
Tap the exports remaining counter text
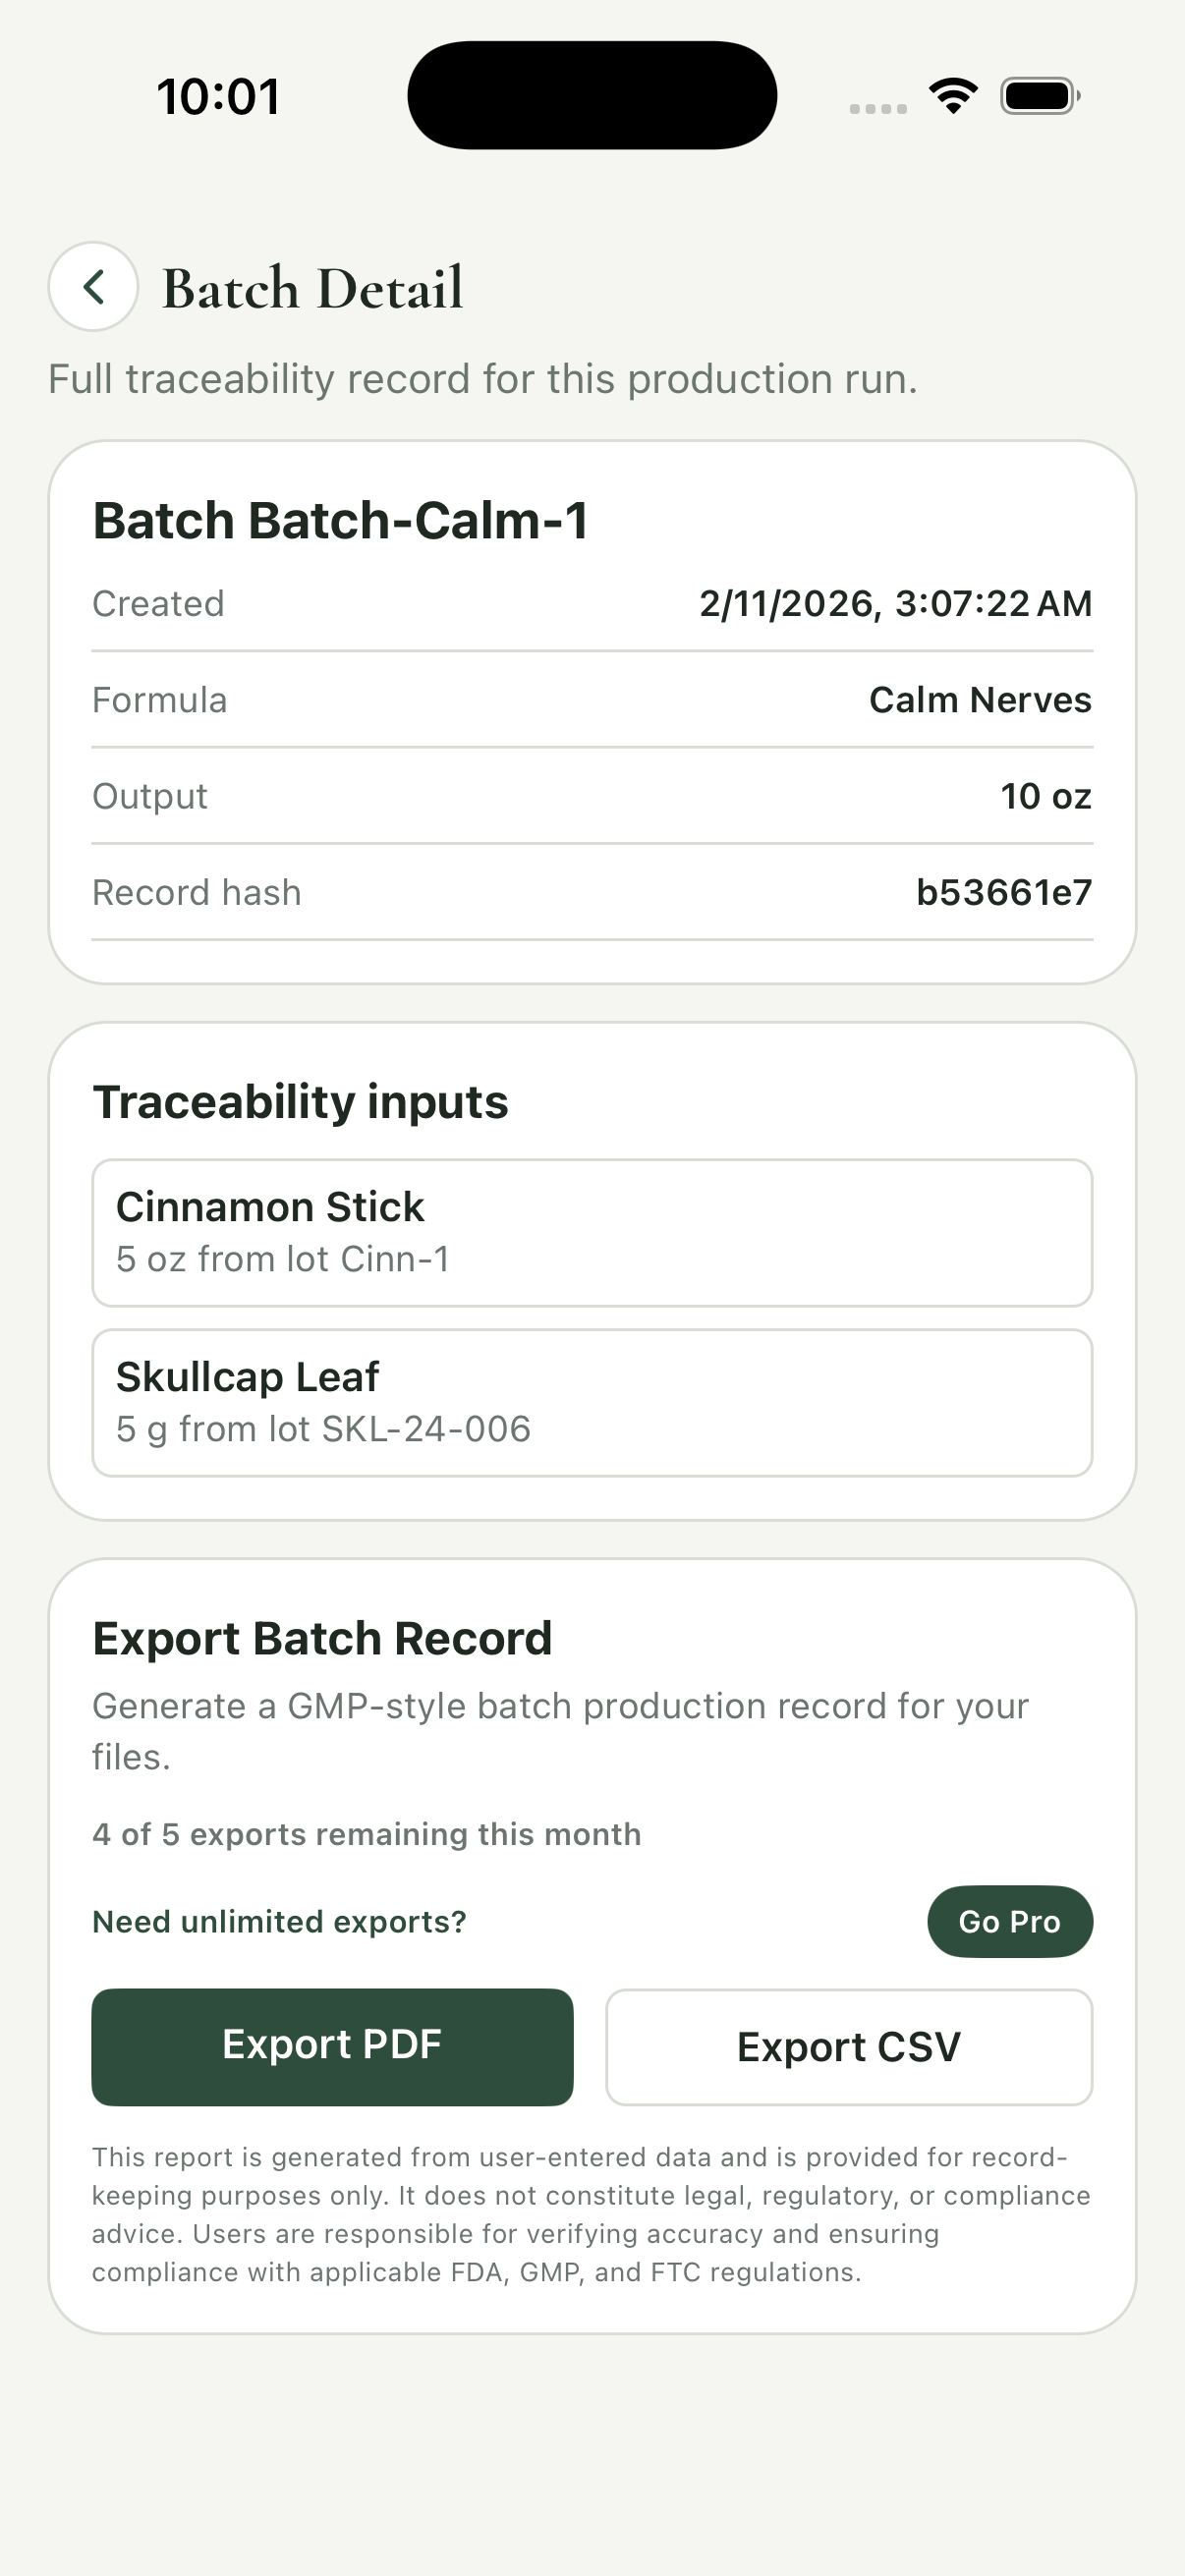click(x=367, y=1834)
